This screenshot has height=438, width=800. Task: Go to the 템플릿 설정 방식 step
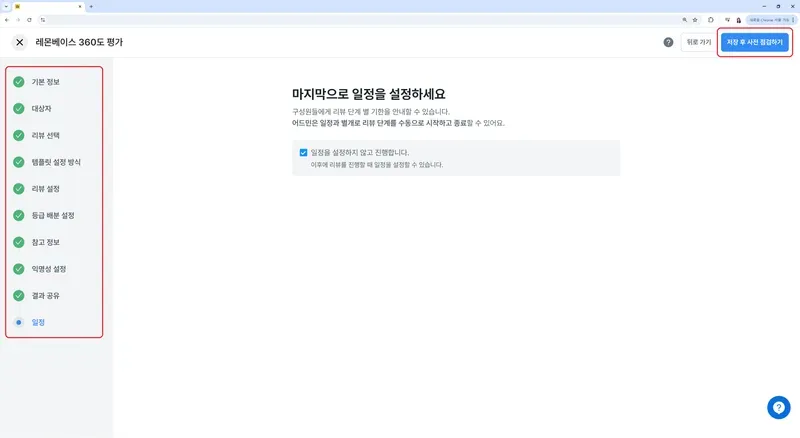[56, 162]
